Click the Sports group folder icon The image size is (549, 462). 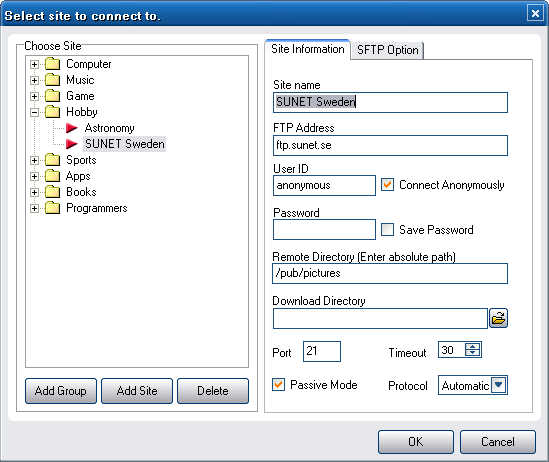pos(53,160)
